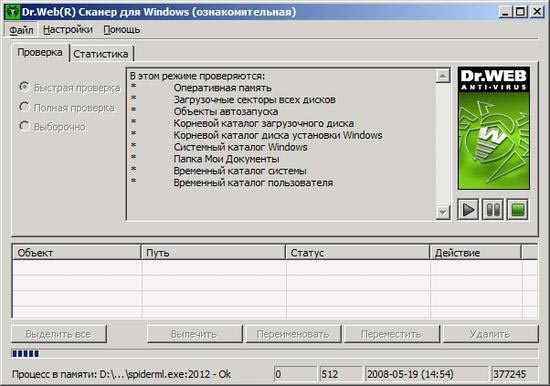Select Быстрая проверка radio option

click(x=24, y=87)
